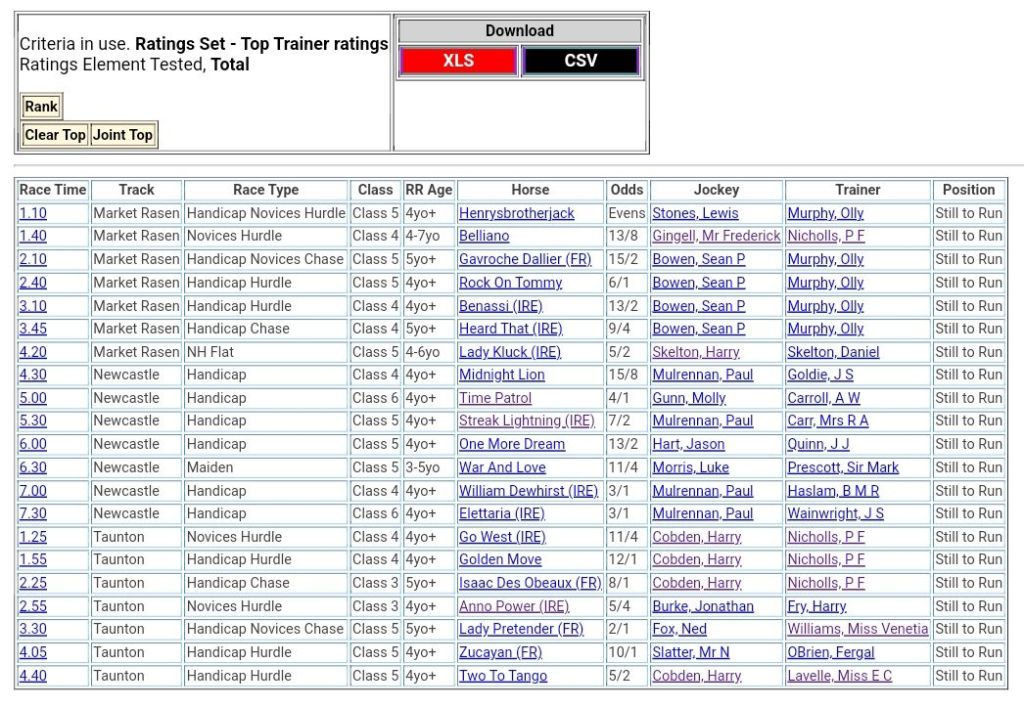Open jockey Slatter, Mr N

(690, 652)
